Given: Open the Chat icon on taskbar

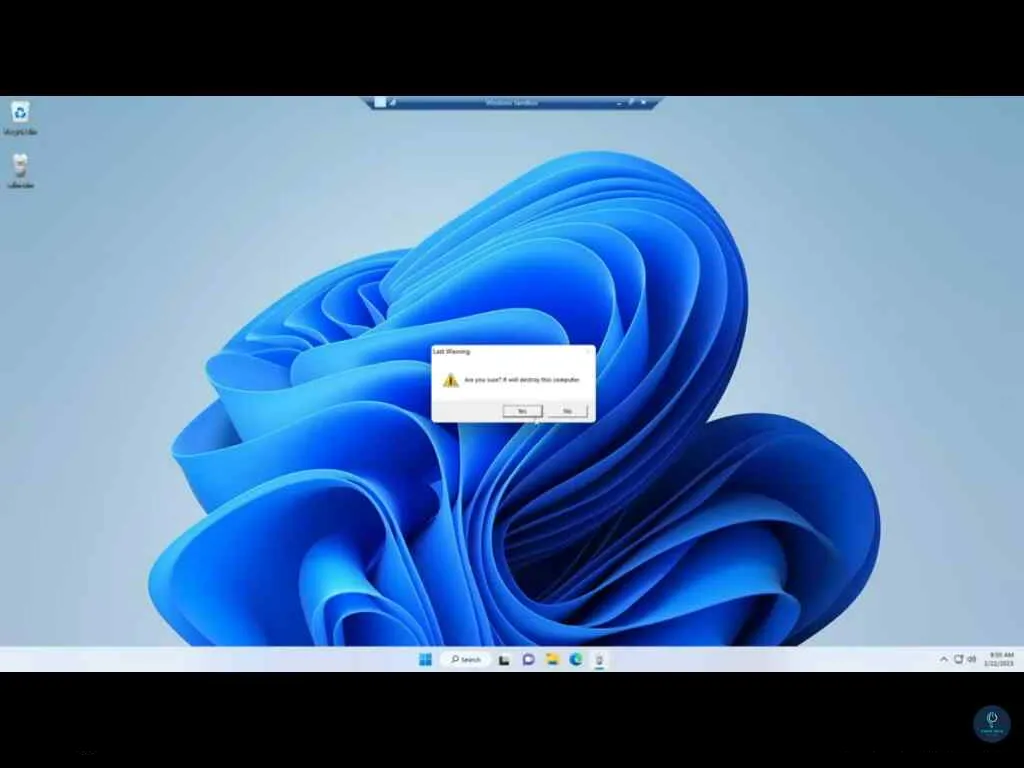Looking at the screenshot, I should [528, 660].
